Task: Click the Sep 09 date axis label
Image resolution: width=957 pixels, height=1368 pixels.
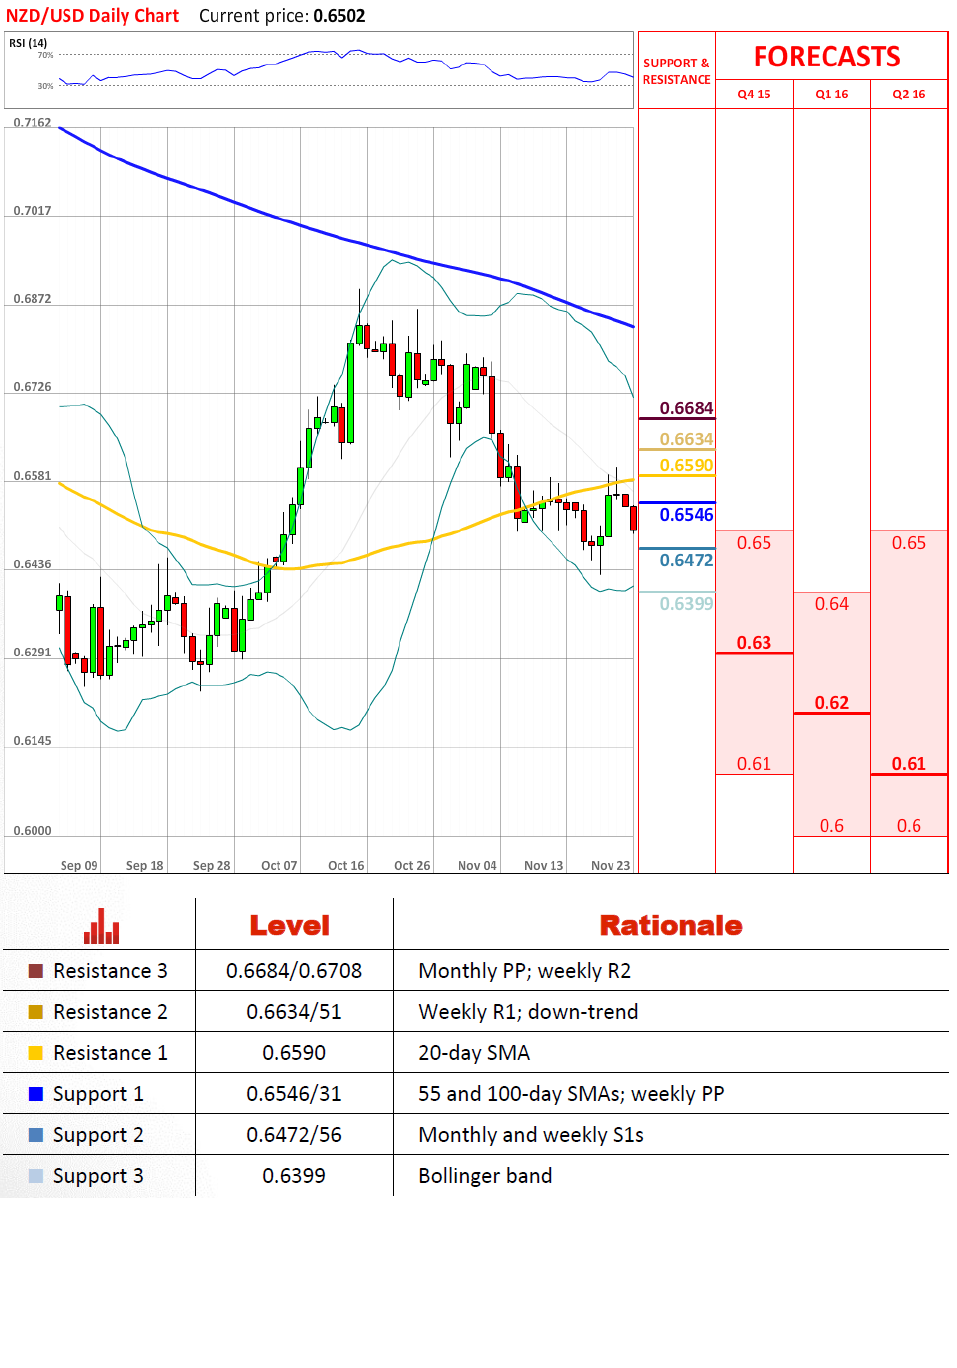Action: click(x=79, y=866)
